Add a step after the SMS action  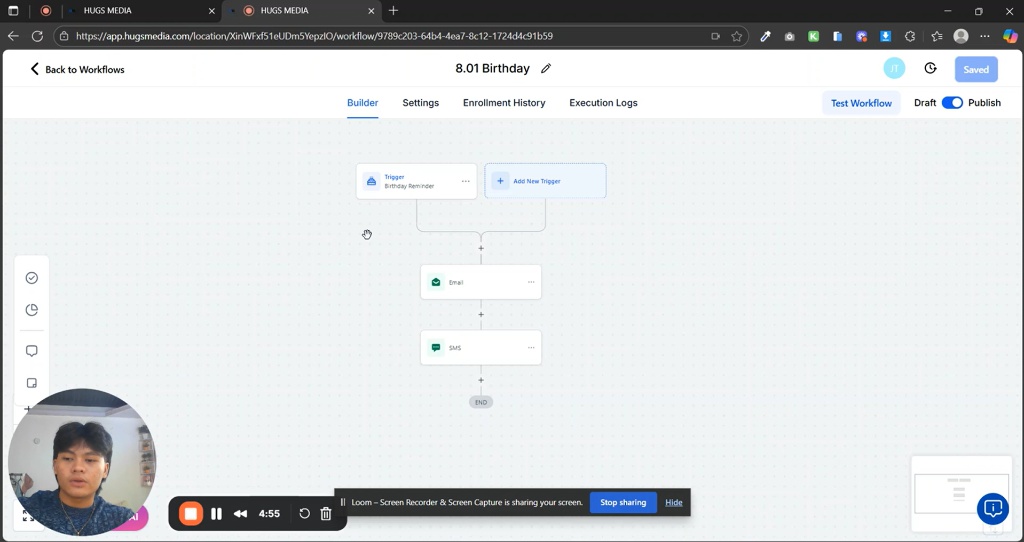point(481,380)
